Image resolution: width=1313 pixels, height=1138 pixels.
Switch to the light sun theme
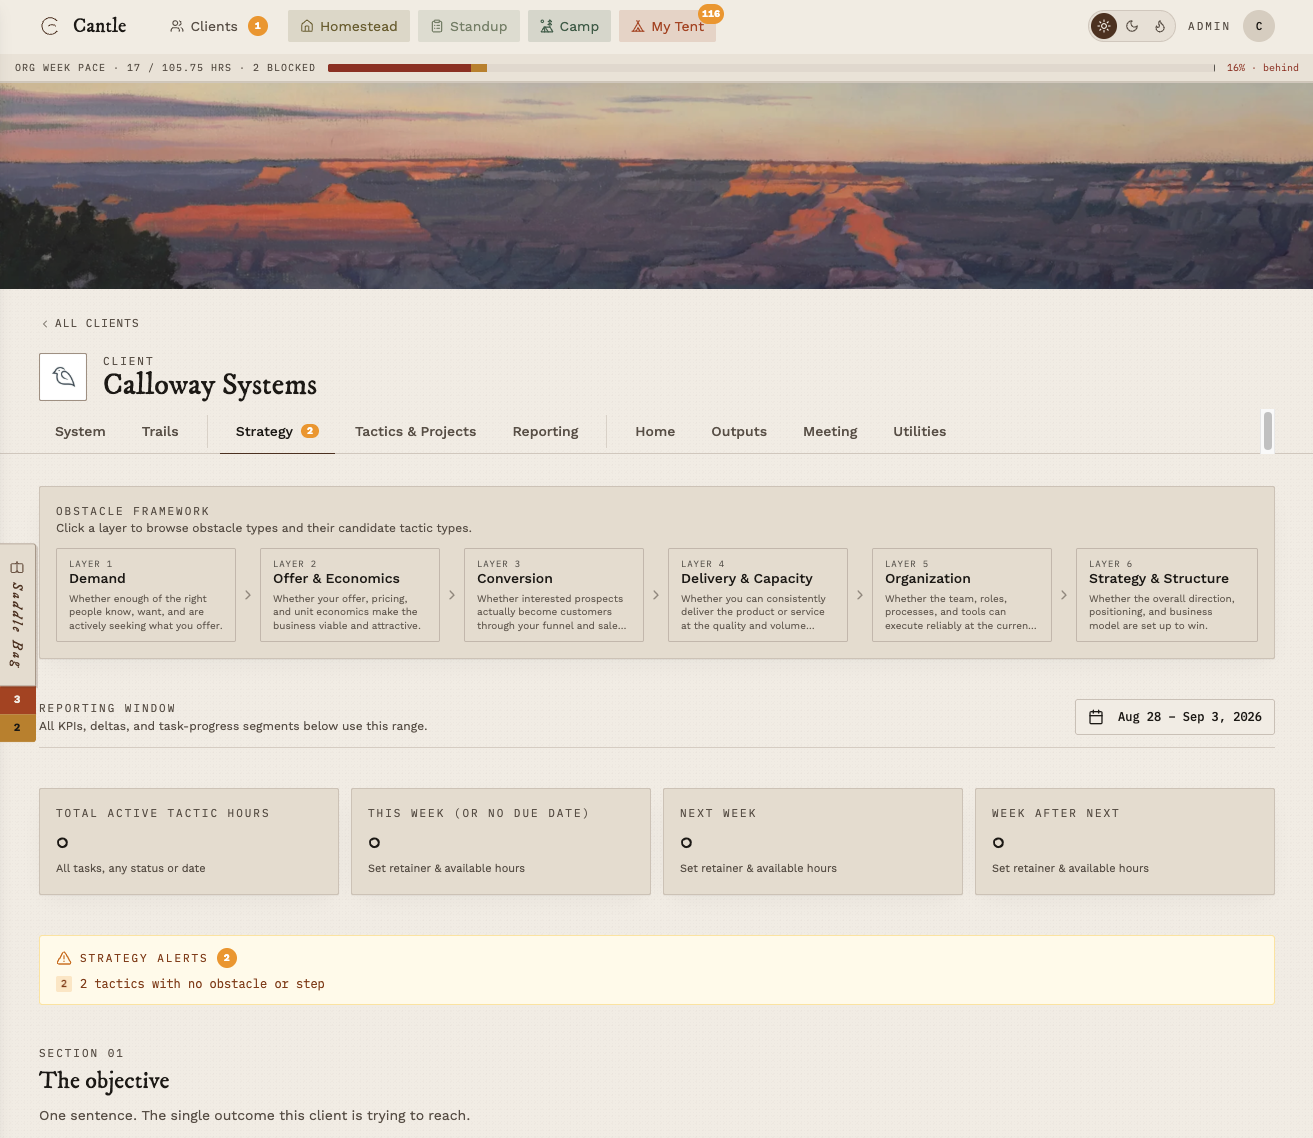click(1104, 26)
